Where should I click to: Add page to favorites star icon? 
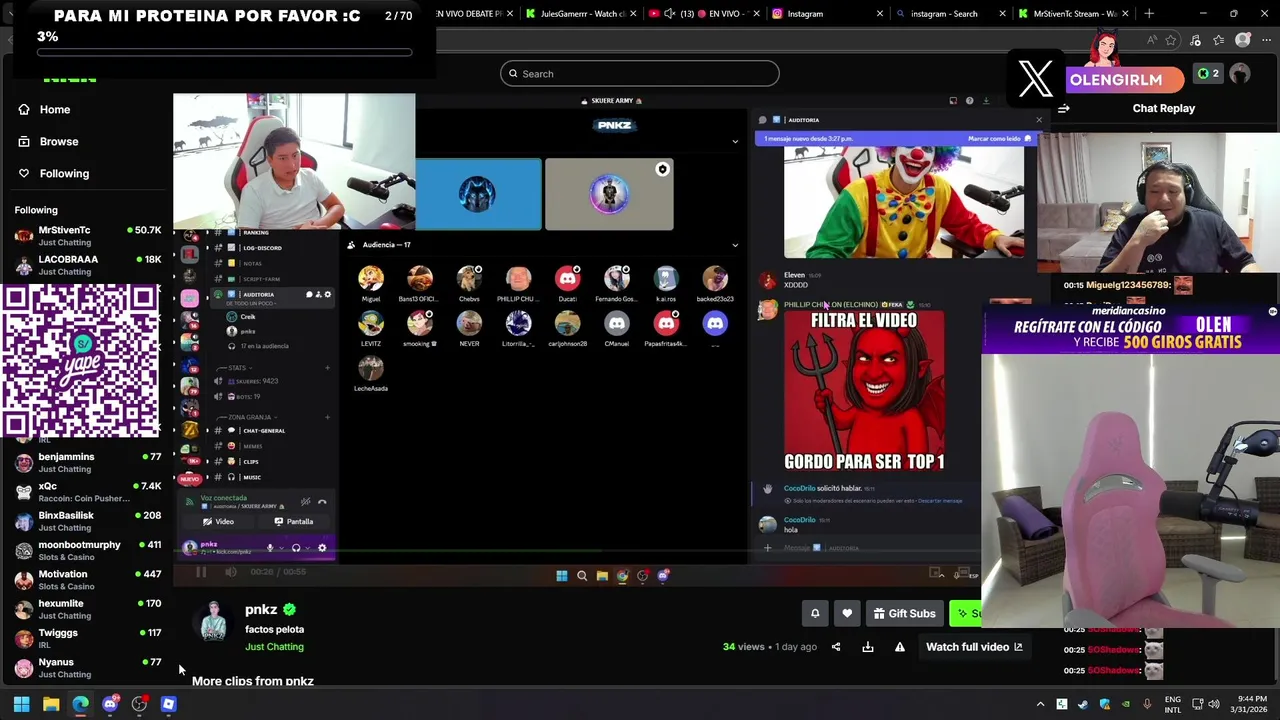click(1171, 40)
